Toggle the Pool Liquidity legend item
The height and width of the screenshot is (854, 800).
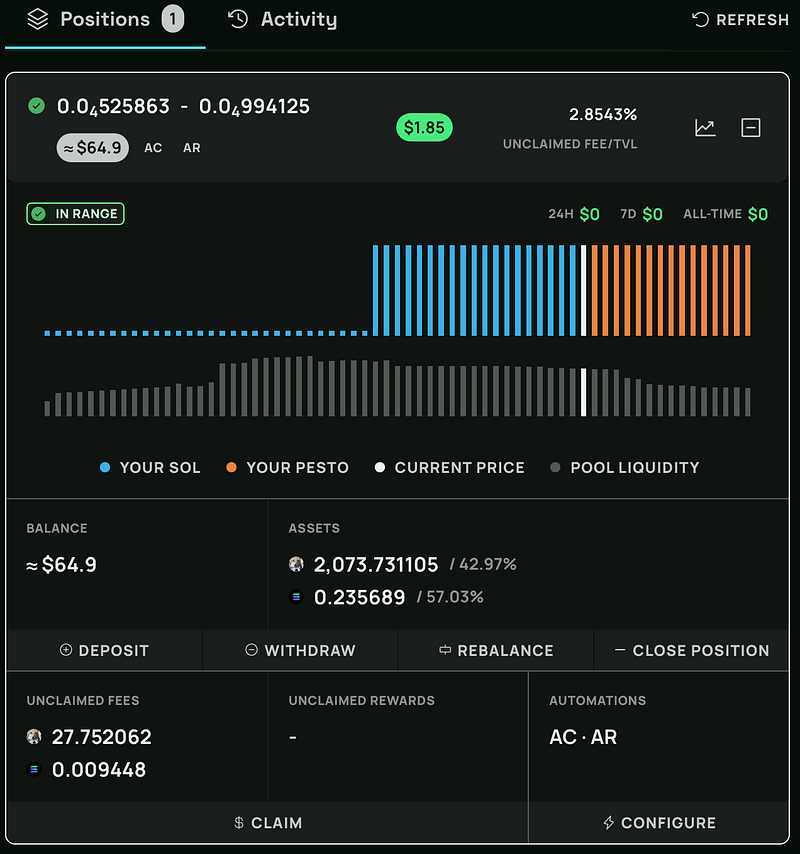tap(625, 467)
